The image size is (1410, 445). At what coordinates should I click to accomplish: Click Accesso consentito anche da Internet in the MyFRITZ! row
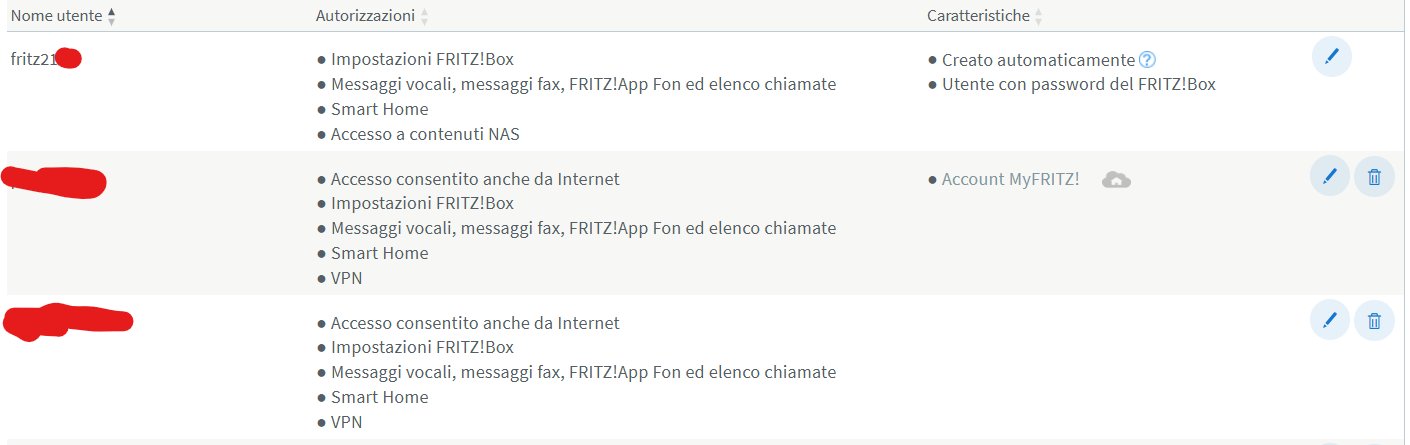(475, 180)
